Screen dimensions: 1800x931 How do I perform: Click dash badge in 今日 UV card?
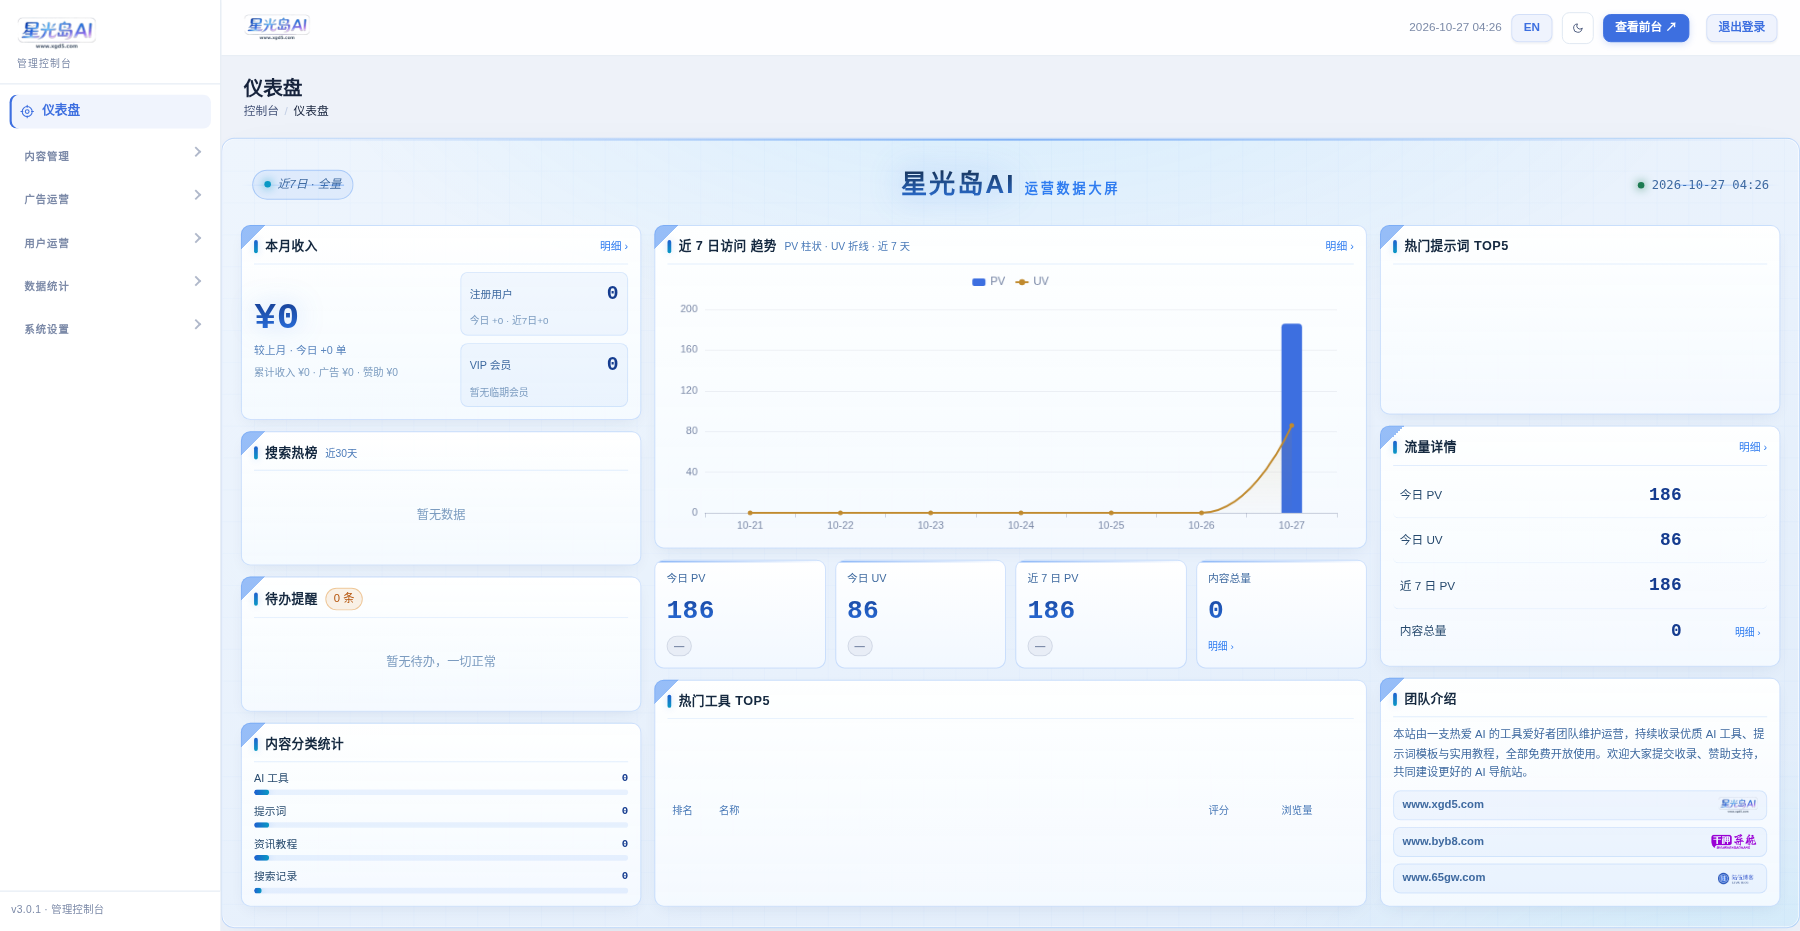(860, 646)
